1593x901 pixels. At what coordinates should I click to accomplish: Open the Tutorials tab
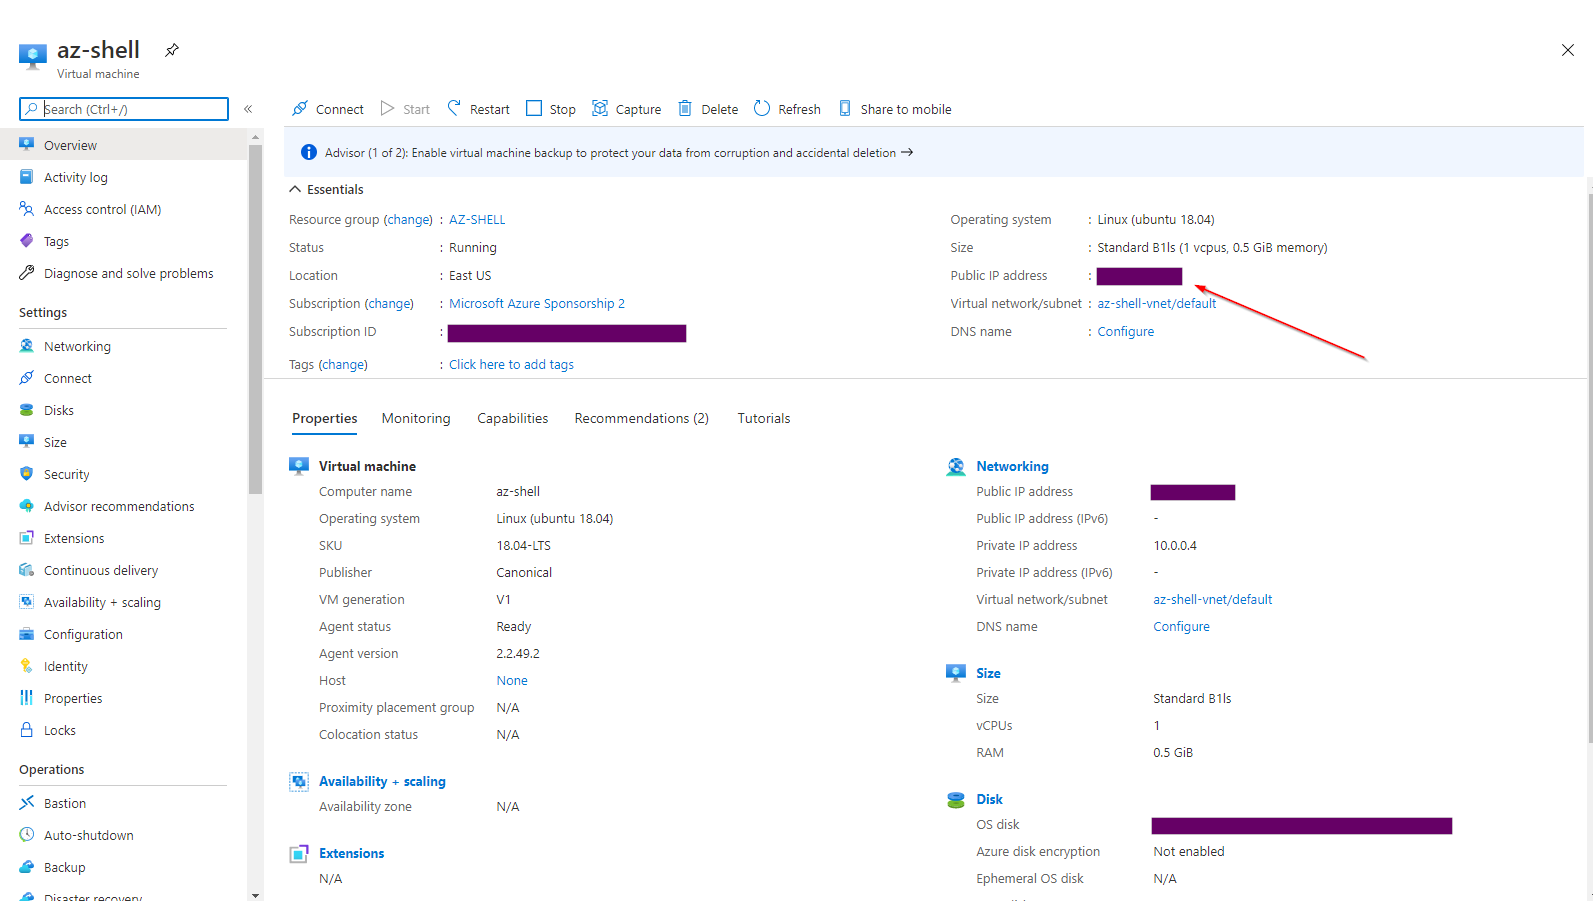tap(764, 419)
